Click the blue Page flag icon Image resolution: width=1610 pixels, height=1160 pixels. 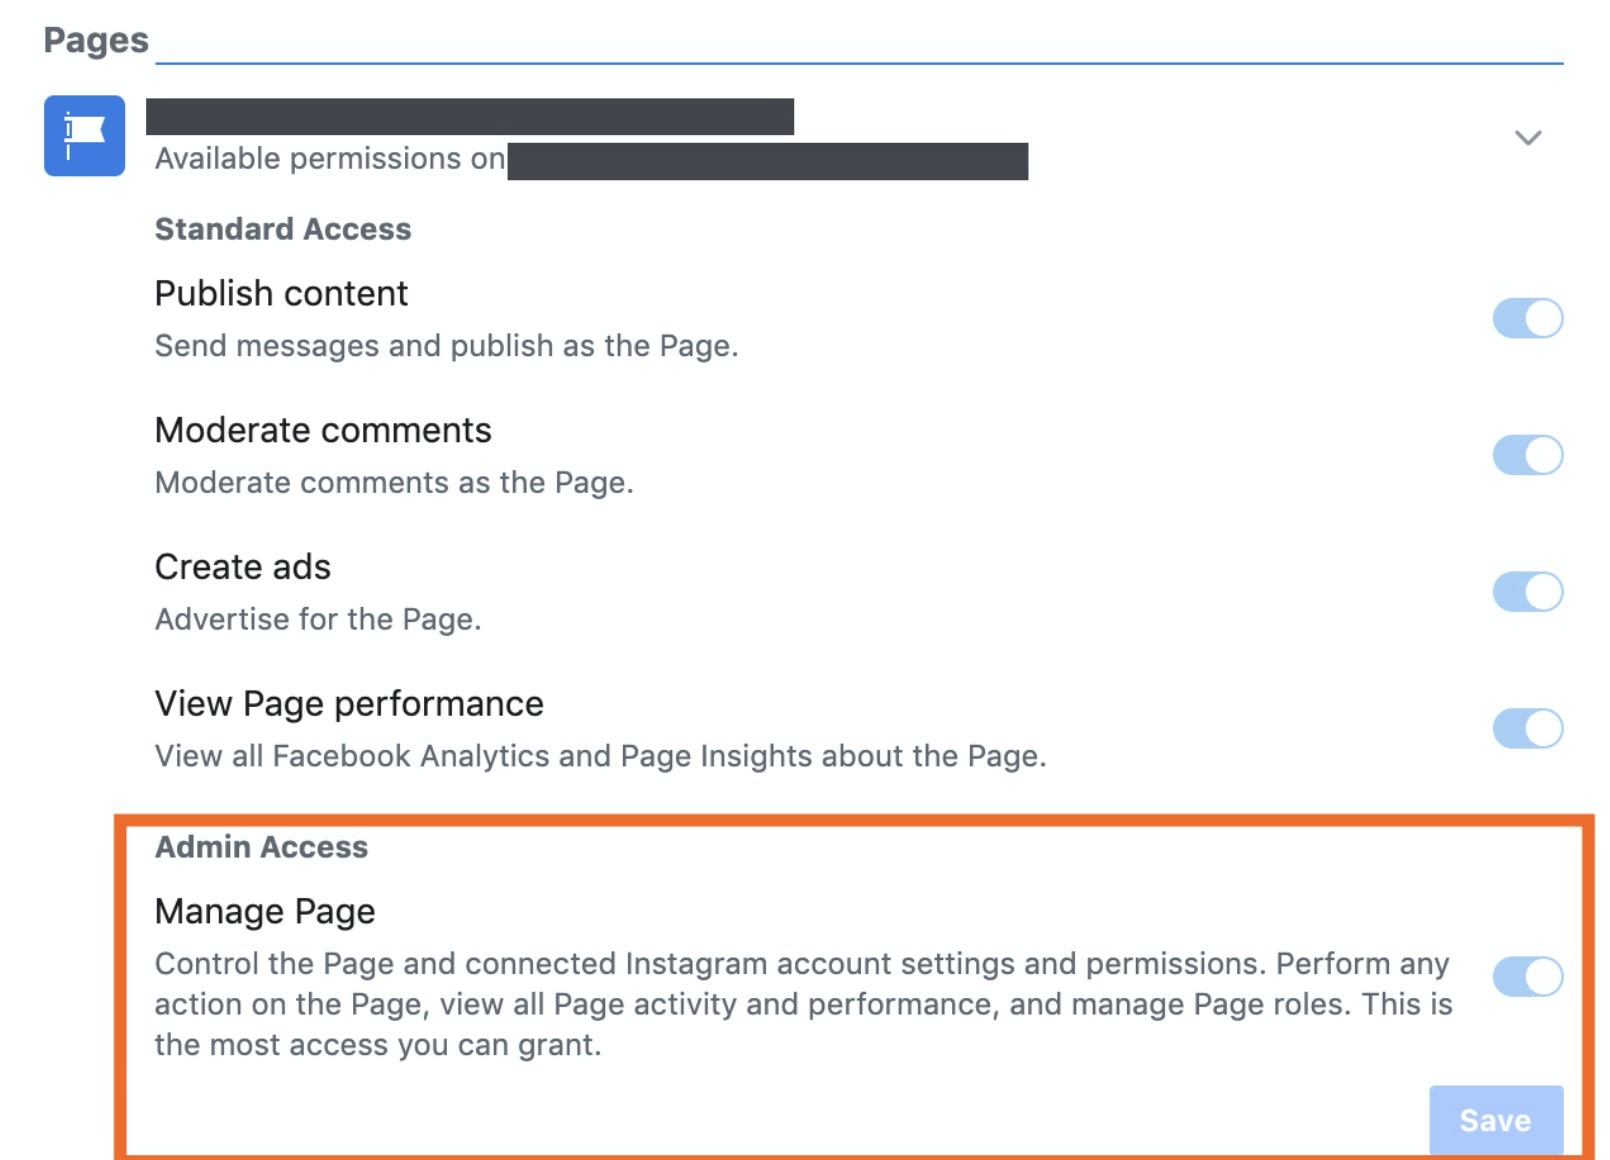pyautogui.click(x=84, y=136)
